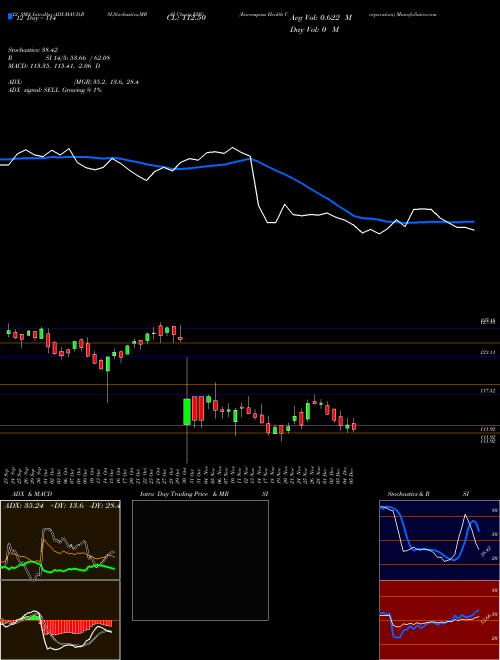Click the CL: 112.50 closing price text

coord(184,18)
